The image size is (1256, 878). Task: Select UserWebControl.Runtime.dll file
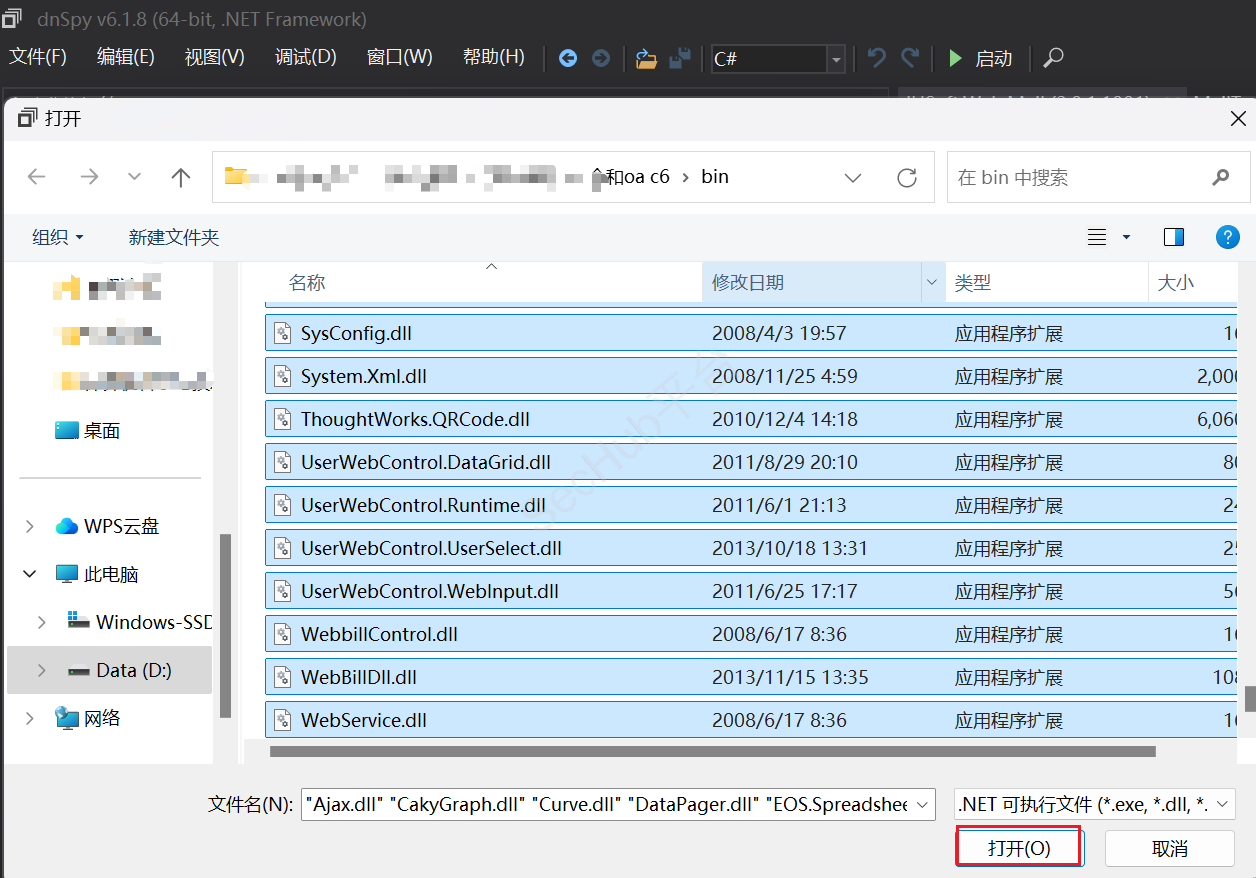[x=750, y=505]
